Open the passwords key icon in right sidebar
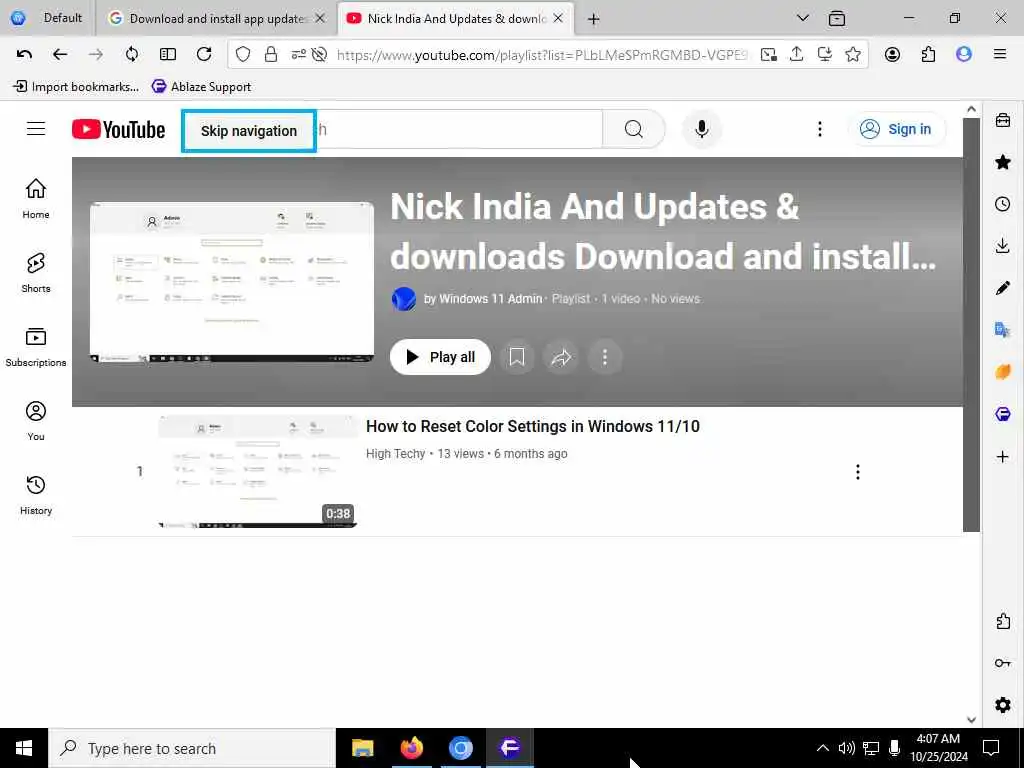 tap(1002, 664)
